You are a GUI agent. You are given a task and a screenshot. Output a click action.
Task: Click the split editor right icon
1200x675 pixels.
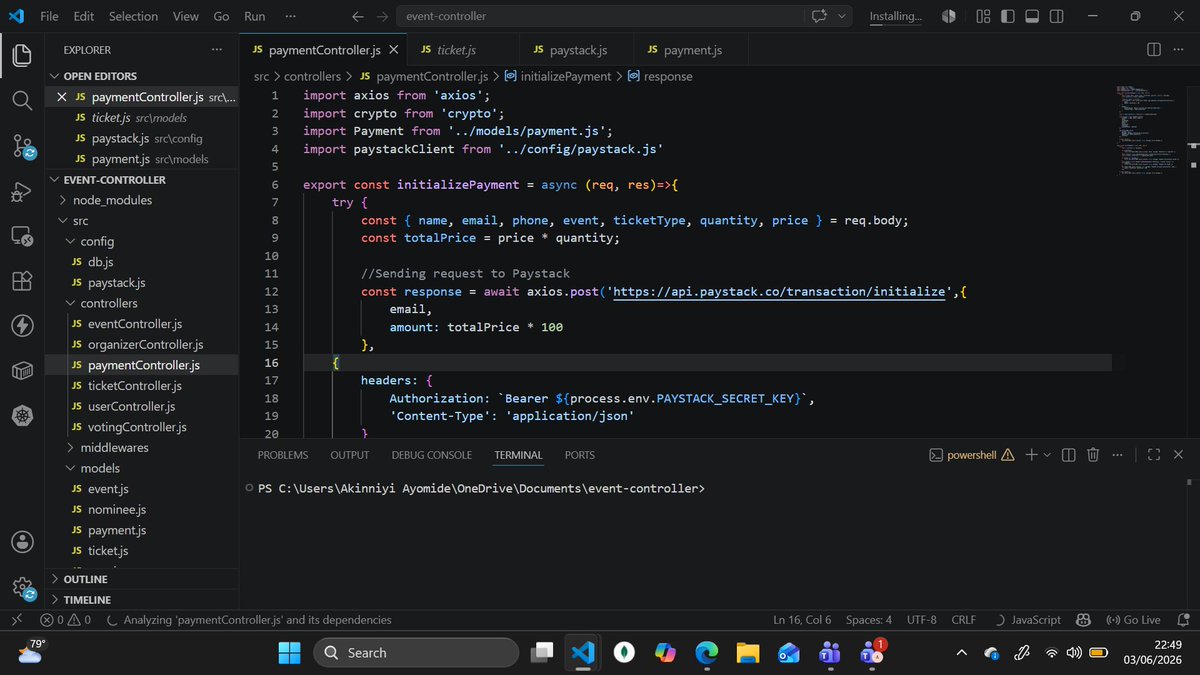coord(1153,49)
